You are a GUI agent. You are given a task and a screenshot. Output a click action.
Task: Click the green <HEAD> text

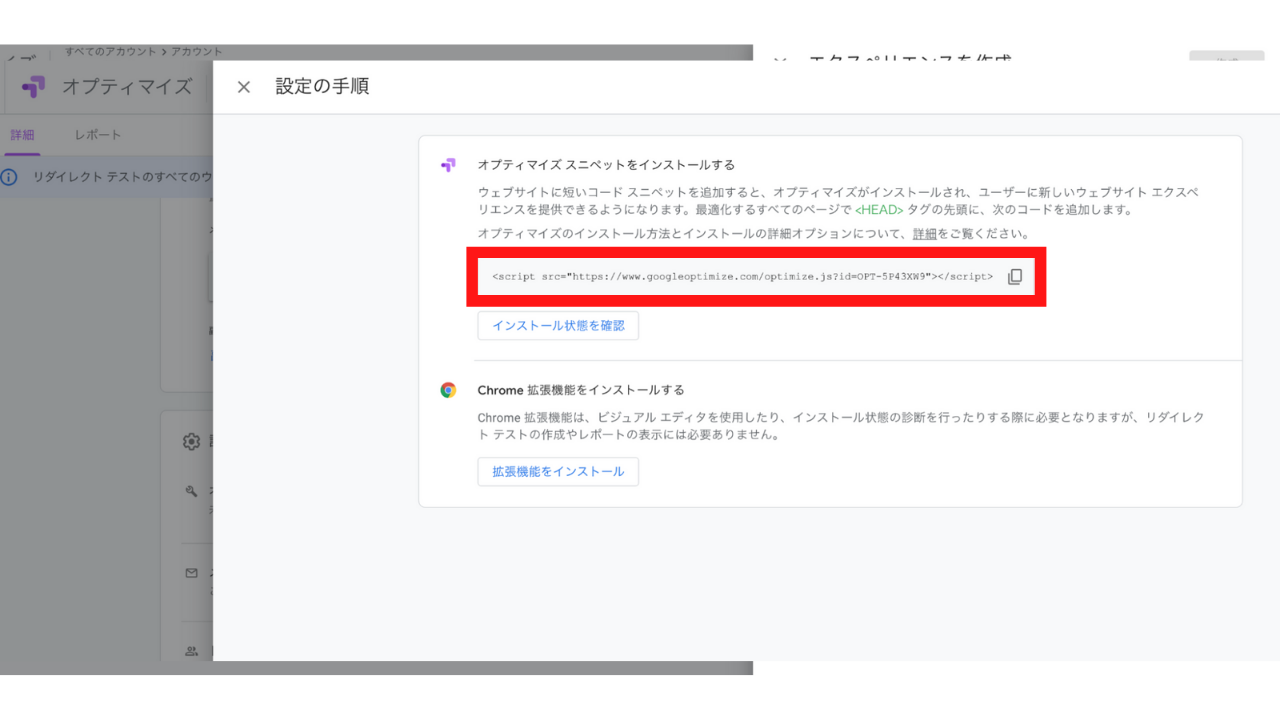[879, 210]
